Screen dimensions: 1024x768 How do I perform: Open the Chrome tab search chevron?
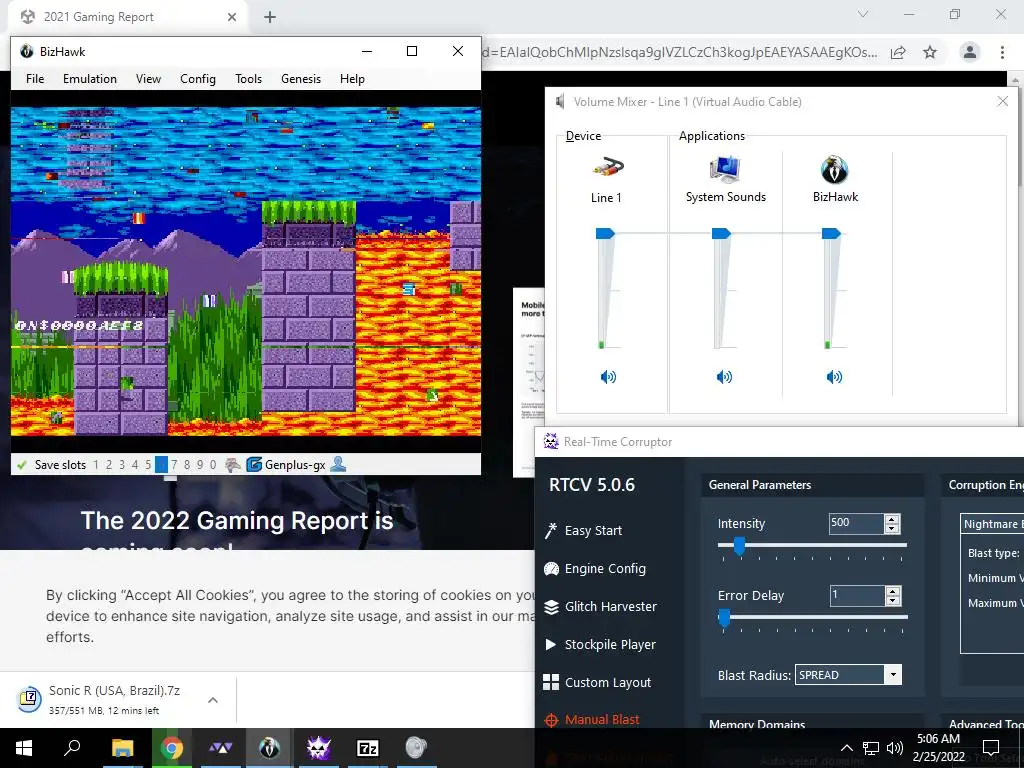tap(863, 14)
